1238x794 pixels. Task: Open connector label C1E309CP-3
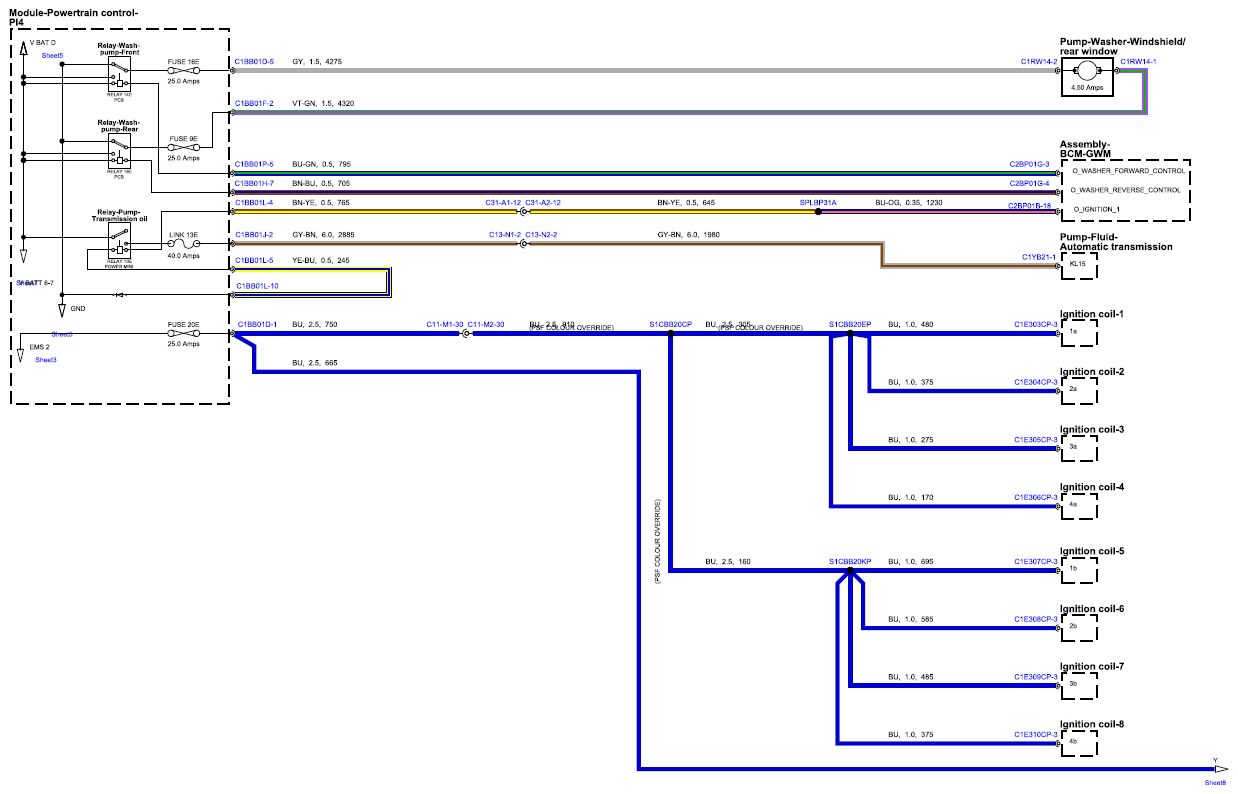(1036, 677)
